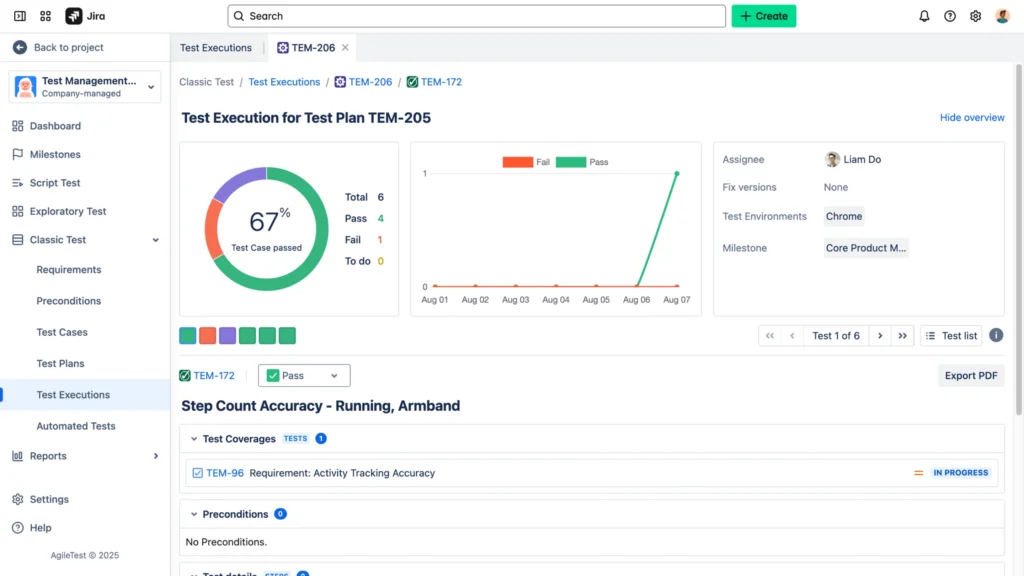Viewport: 1024px width, 576px height.
Task: Collapse the Test Coverages section
Action: coord(194,439)
